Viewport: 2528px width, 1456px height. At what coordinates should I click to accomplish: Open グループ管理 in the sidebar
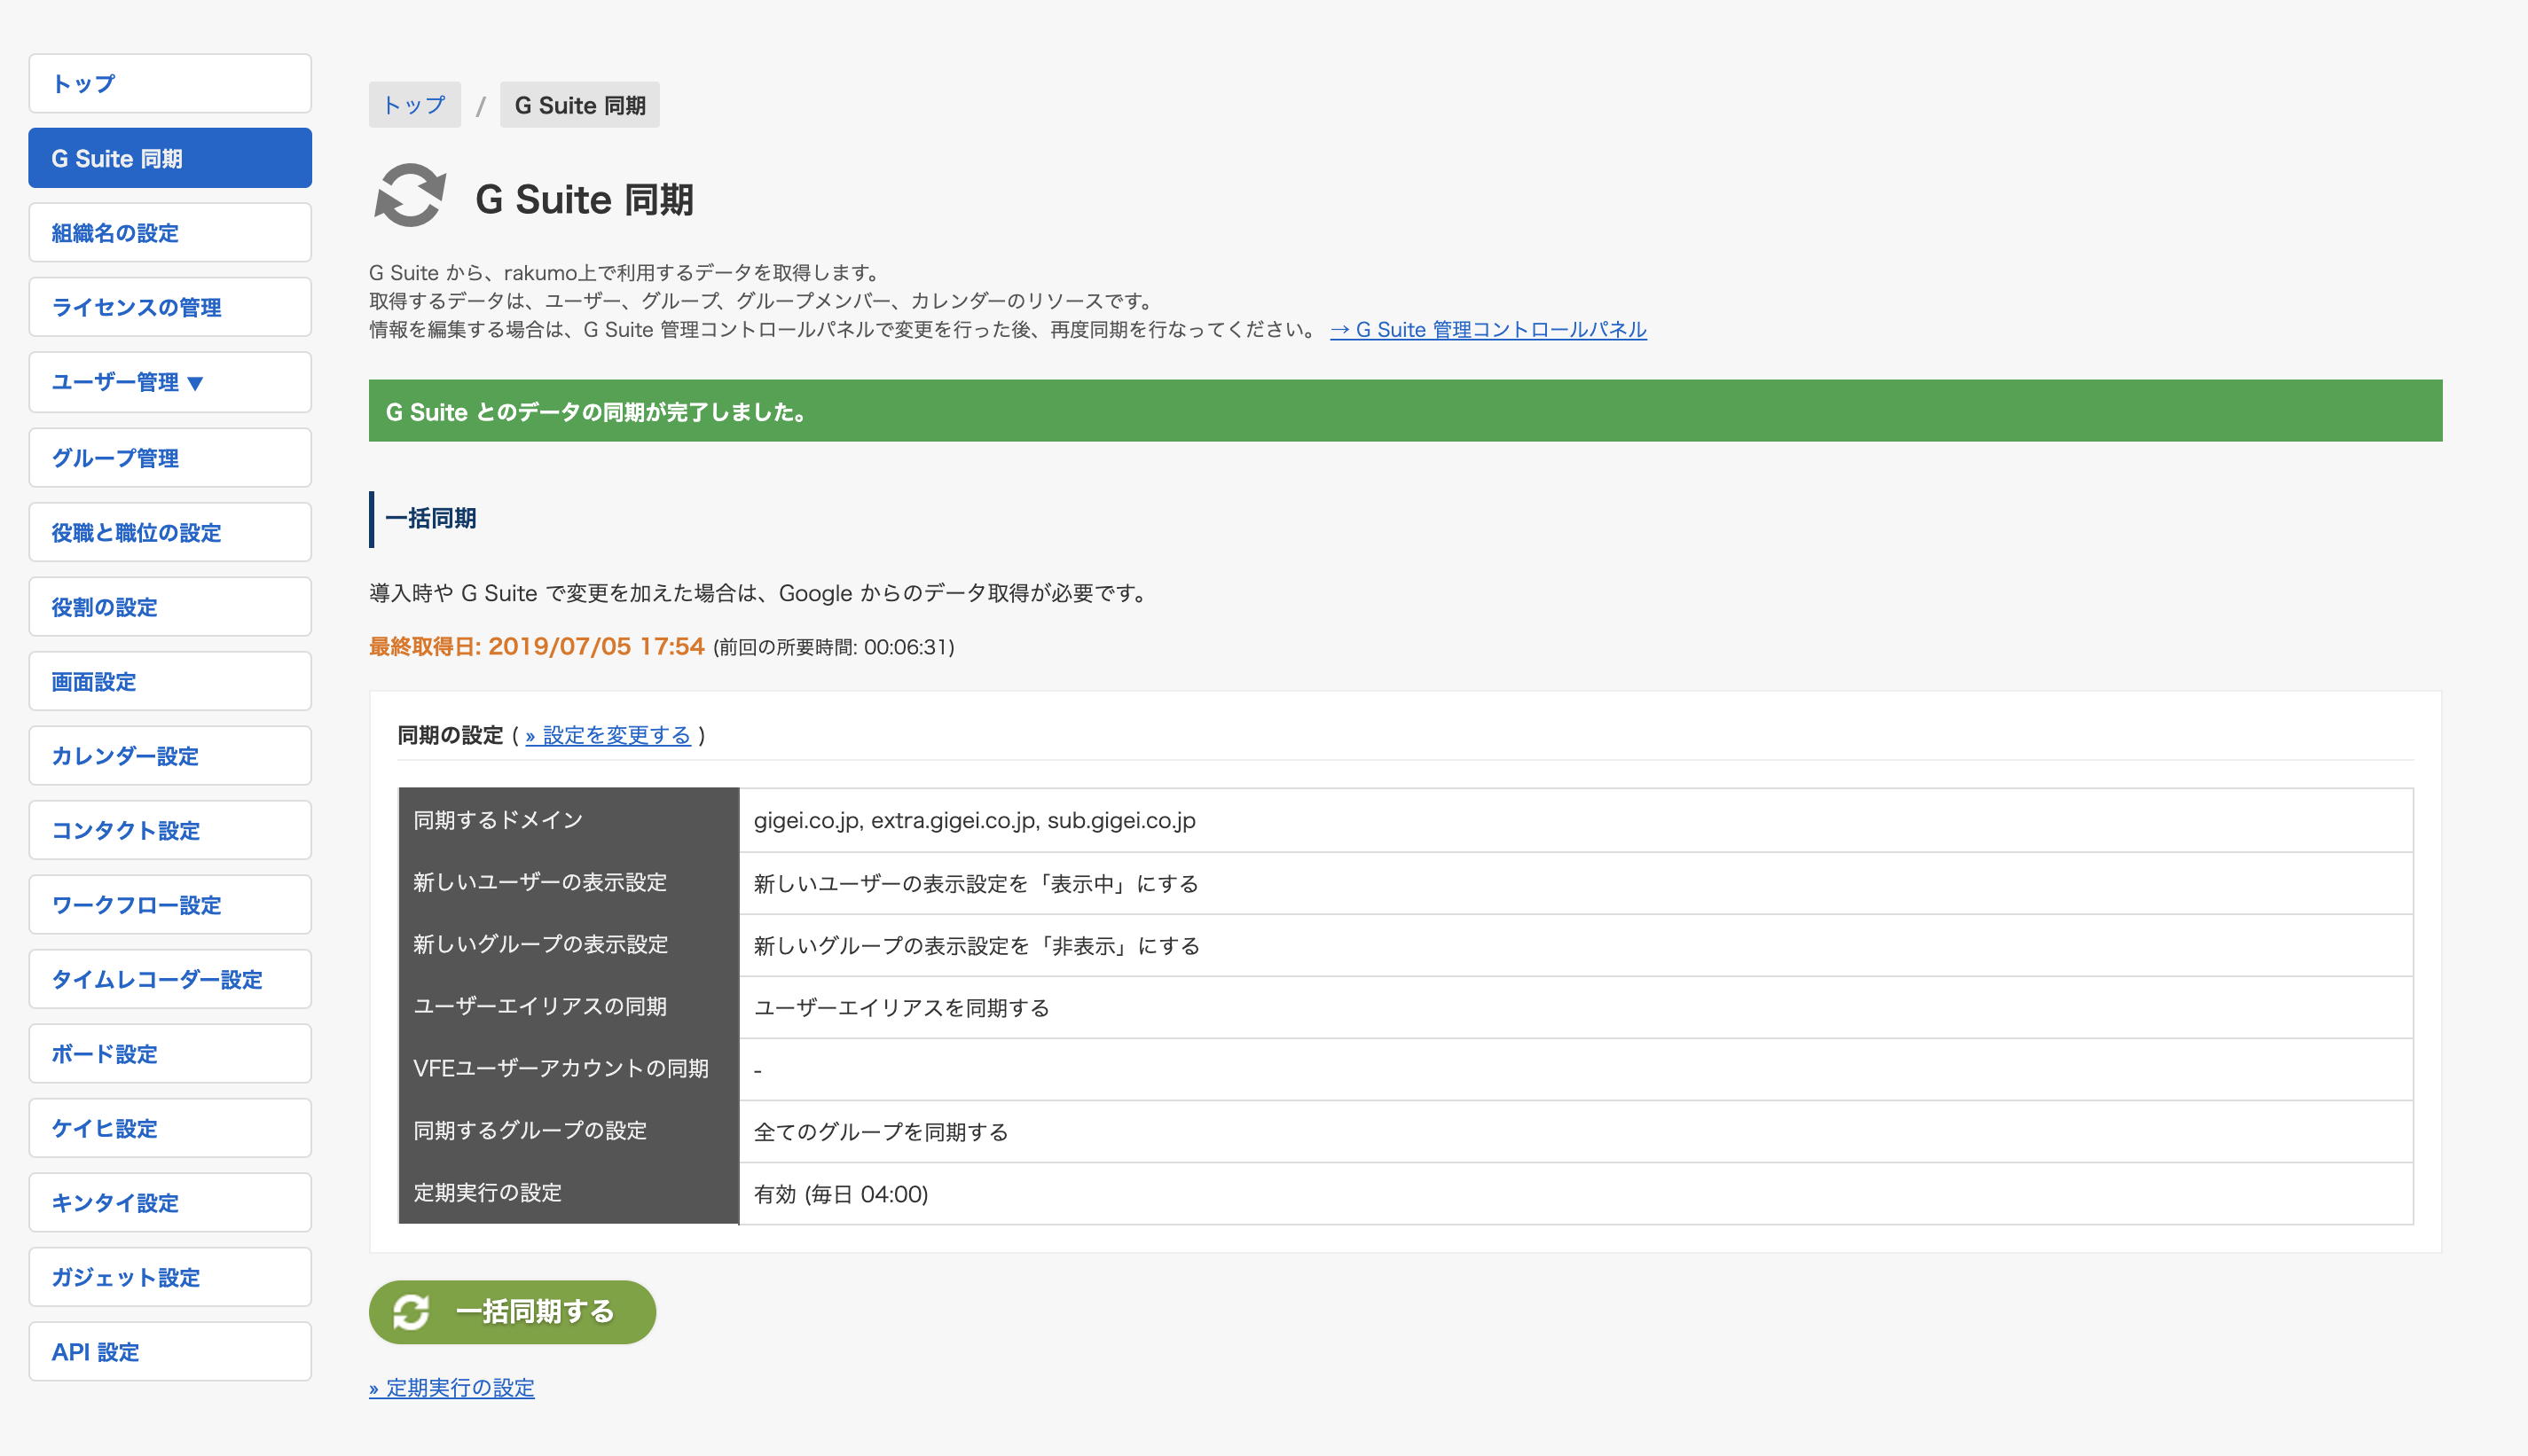[170, 458]
